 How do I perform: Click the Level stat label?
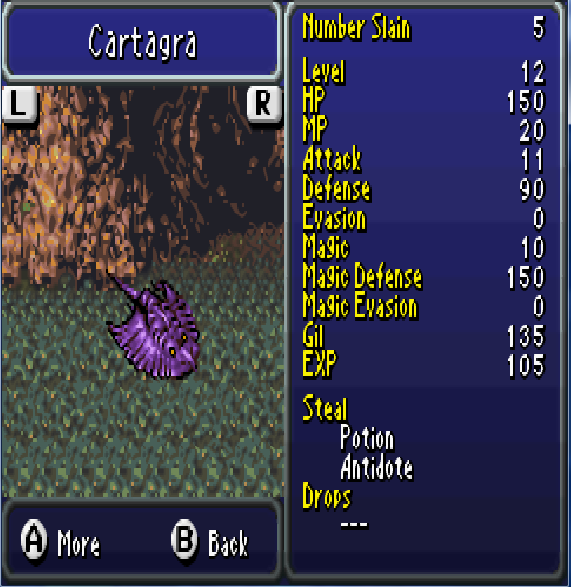coord(324,71)
